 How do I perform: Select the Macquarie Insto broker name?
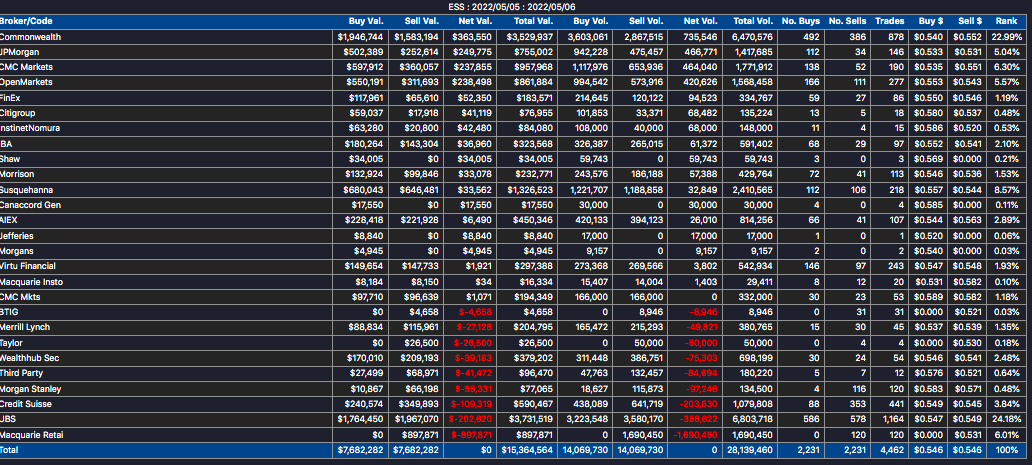pyautogui.click(x=30, y=281)
